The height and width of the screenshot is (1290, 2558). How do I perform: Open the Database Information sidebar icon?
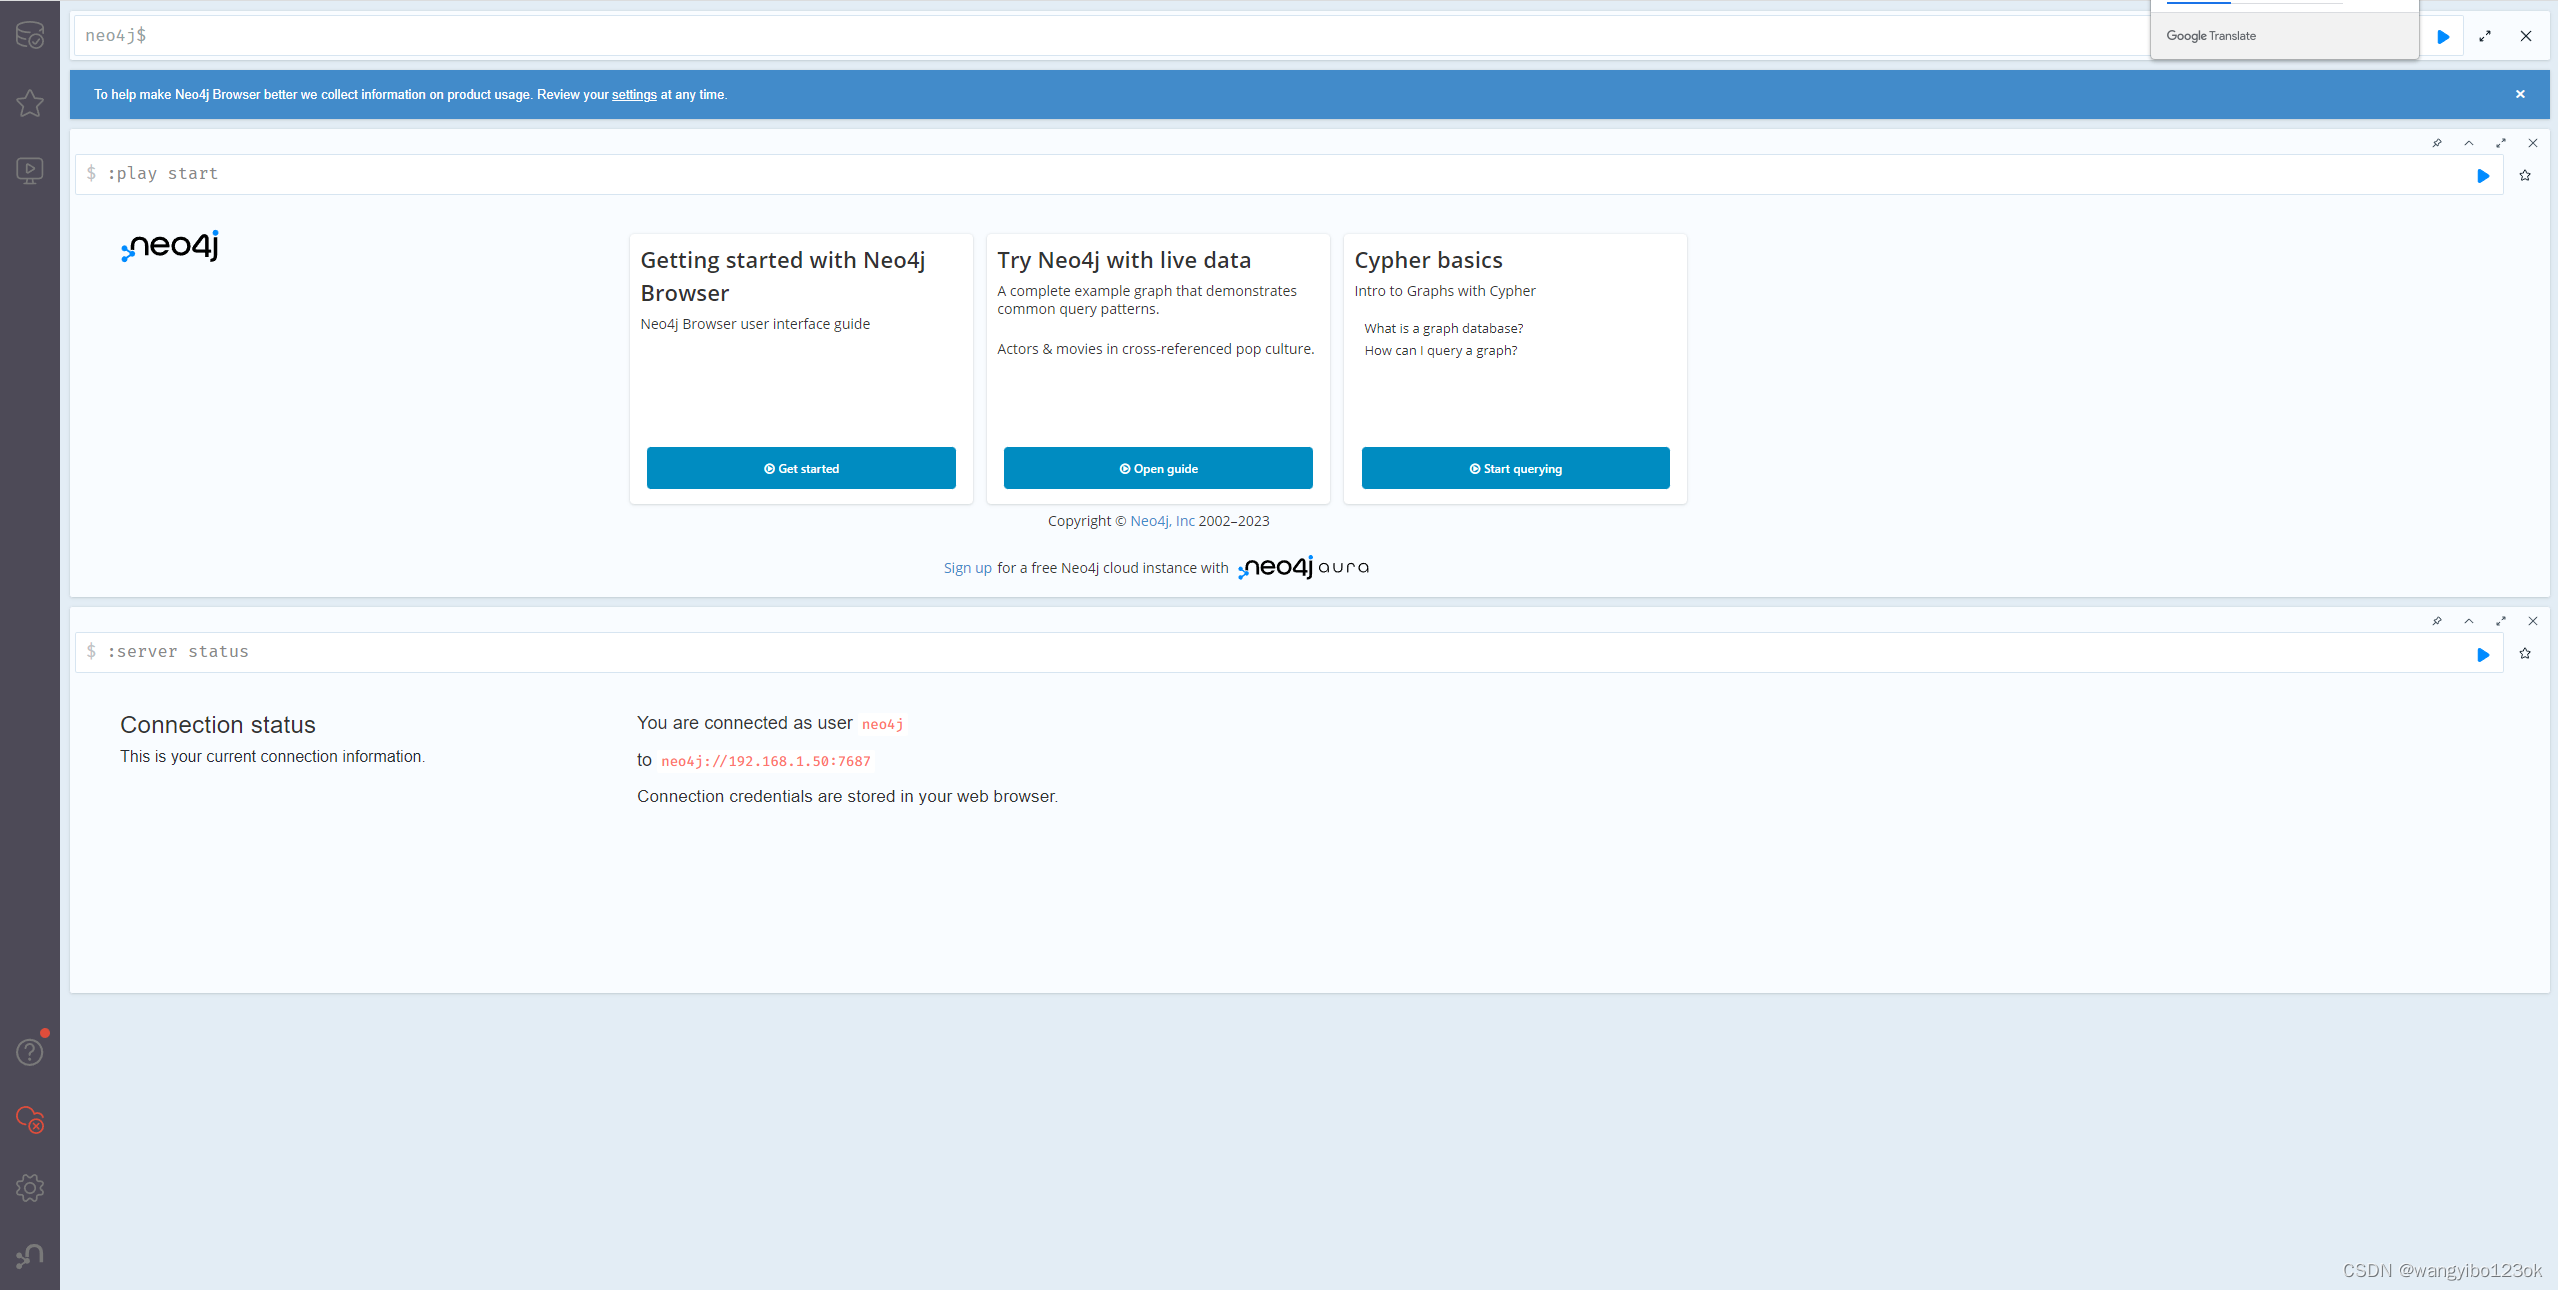(x=30, y=35)
